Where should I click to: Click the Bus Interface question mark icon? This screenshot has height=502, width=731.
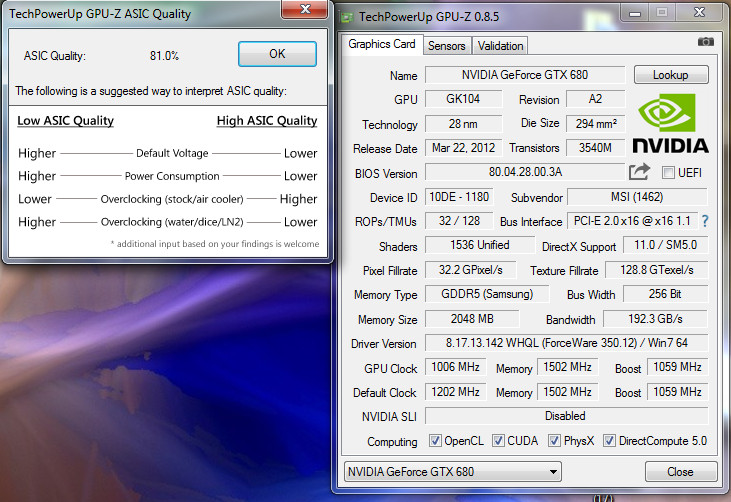tap(704, 221)
